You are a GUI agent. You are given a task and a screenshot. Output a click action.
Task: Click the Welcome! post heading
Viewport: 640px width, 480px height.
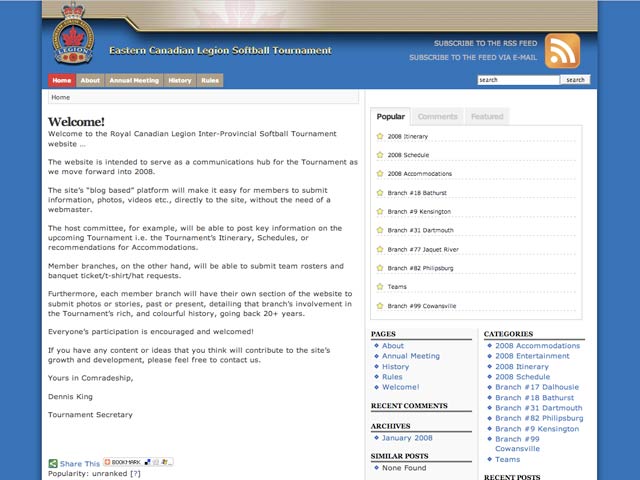(x=76, y=122)
